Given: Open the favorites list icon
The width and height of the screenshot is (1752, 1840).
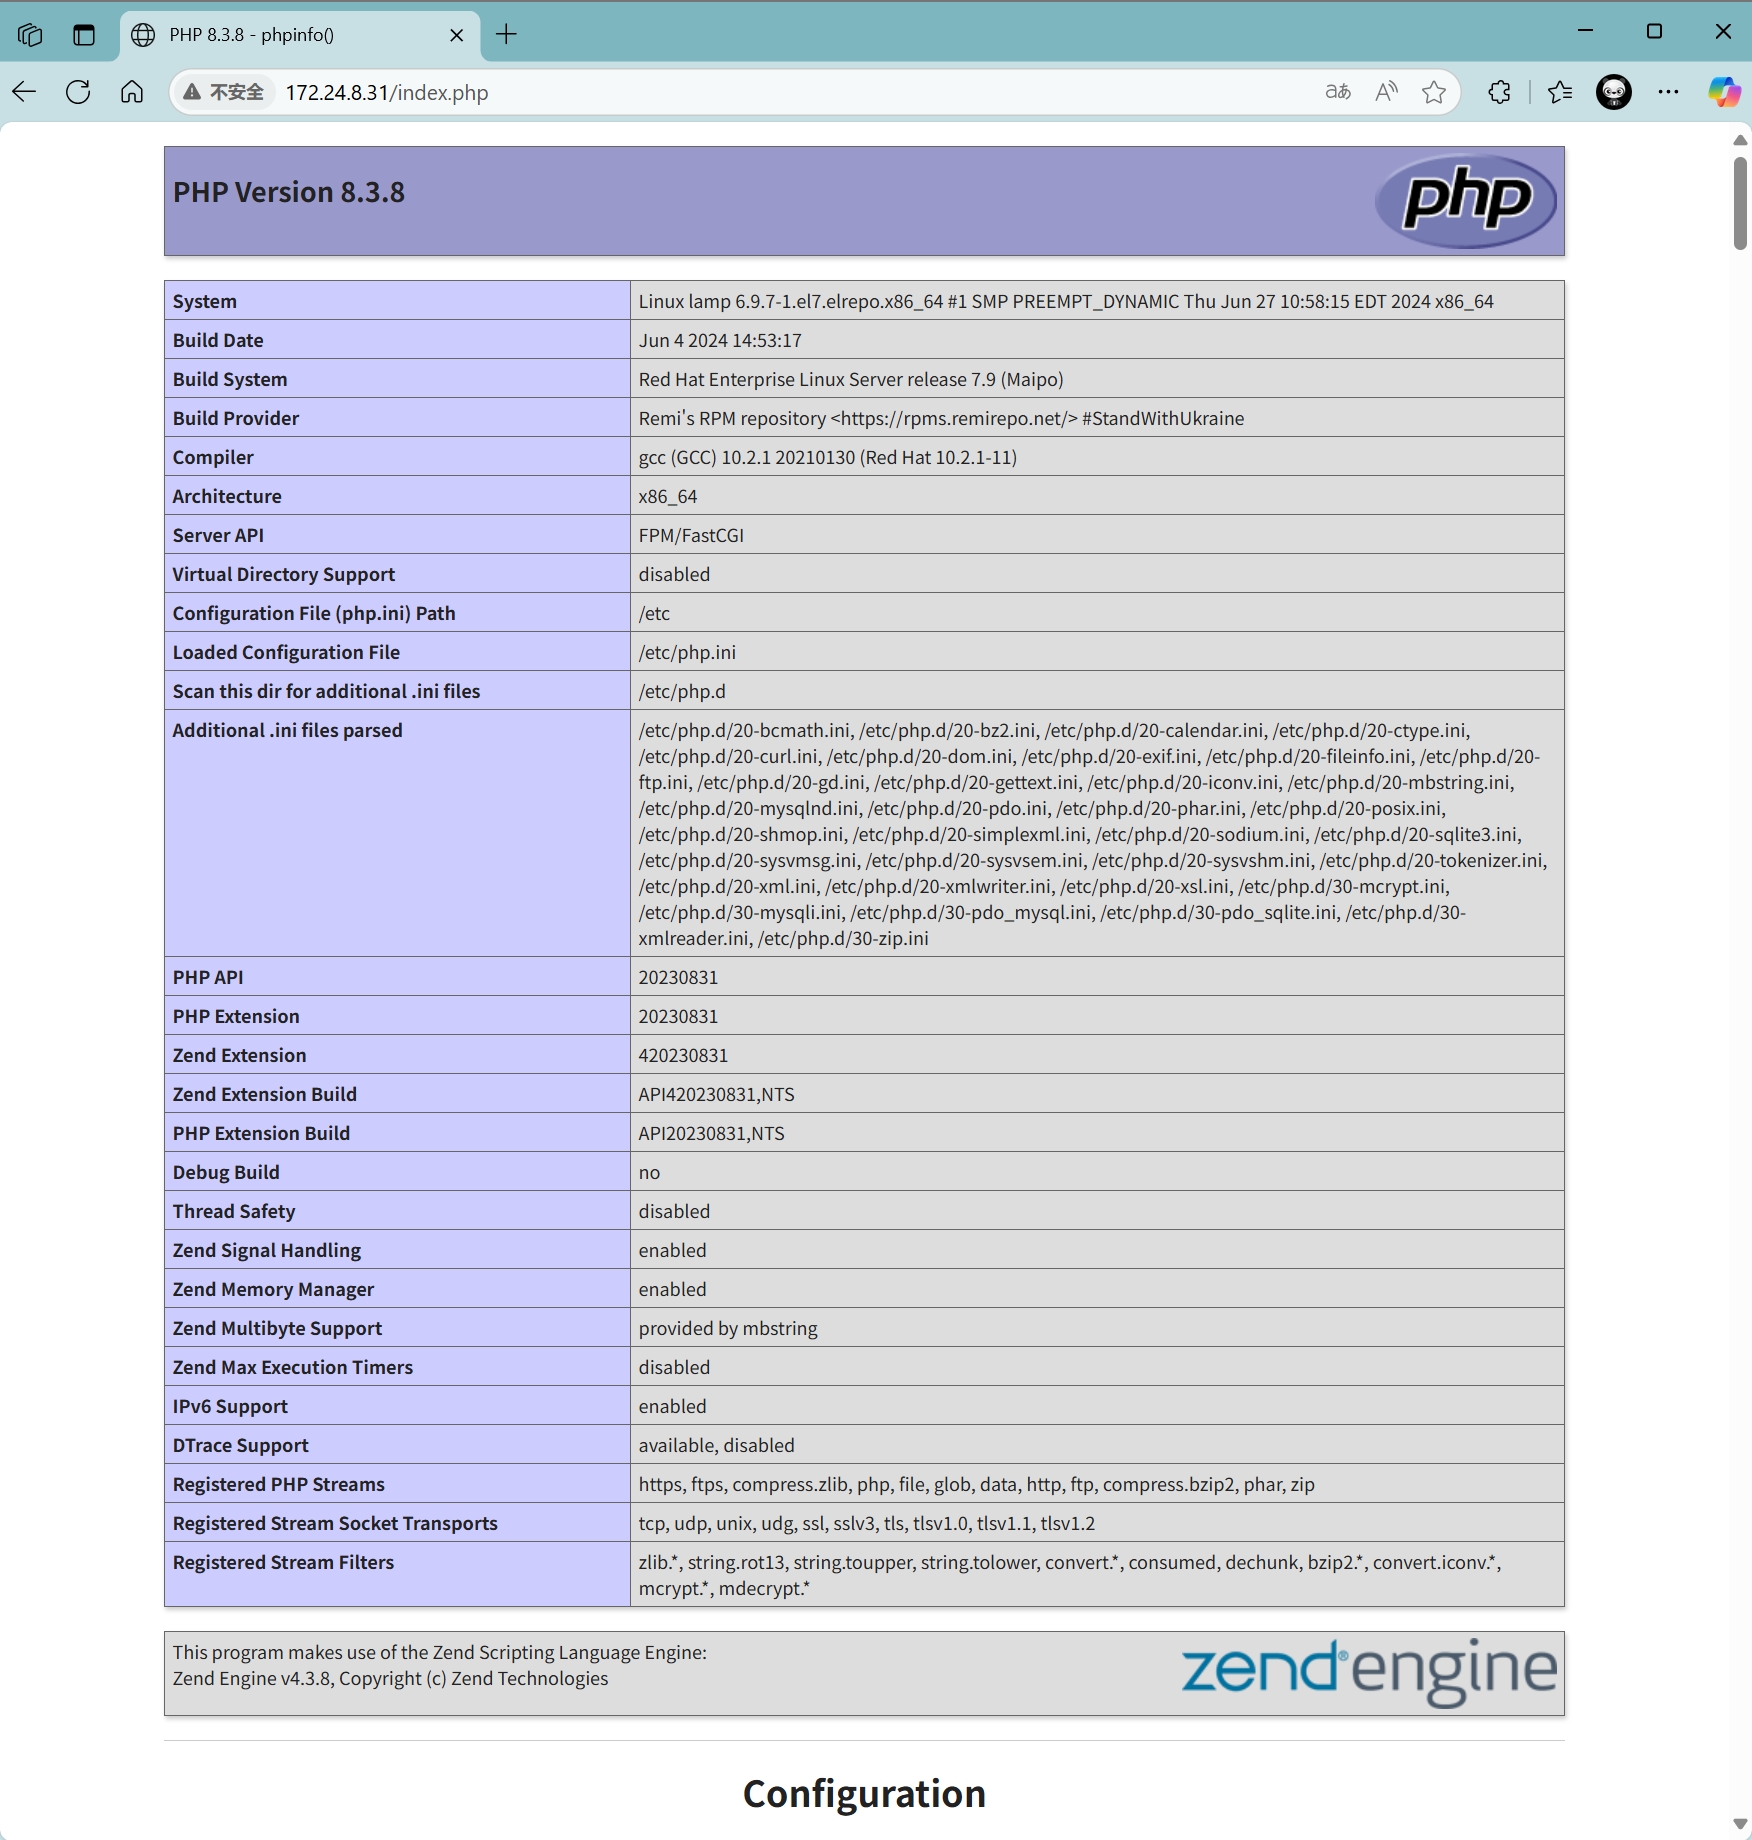Looking at the screenshot, I should point(1560,92).
